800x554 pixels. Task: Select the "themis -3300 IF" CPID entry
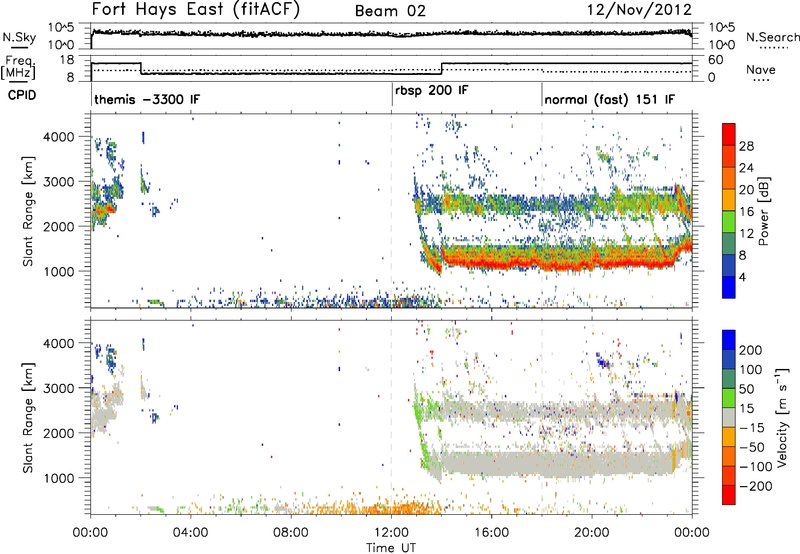point(147,99)
